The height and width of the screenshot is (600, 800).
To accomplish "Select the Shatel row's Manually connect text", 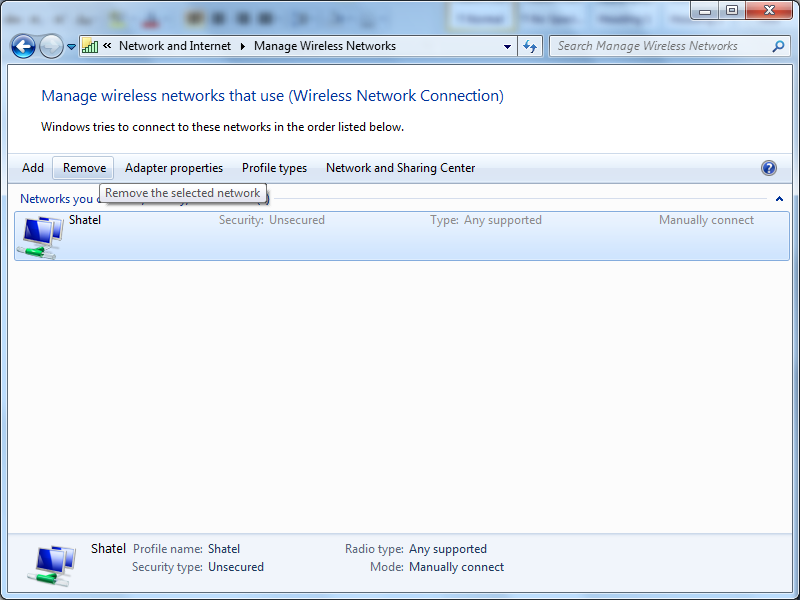I will 706,220.
